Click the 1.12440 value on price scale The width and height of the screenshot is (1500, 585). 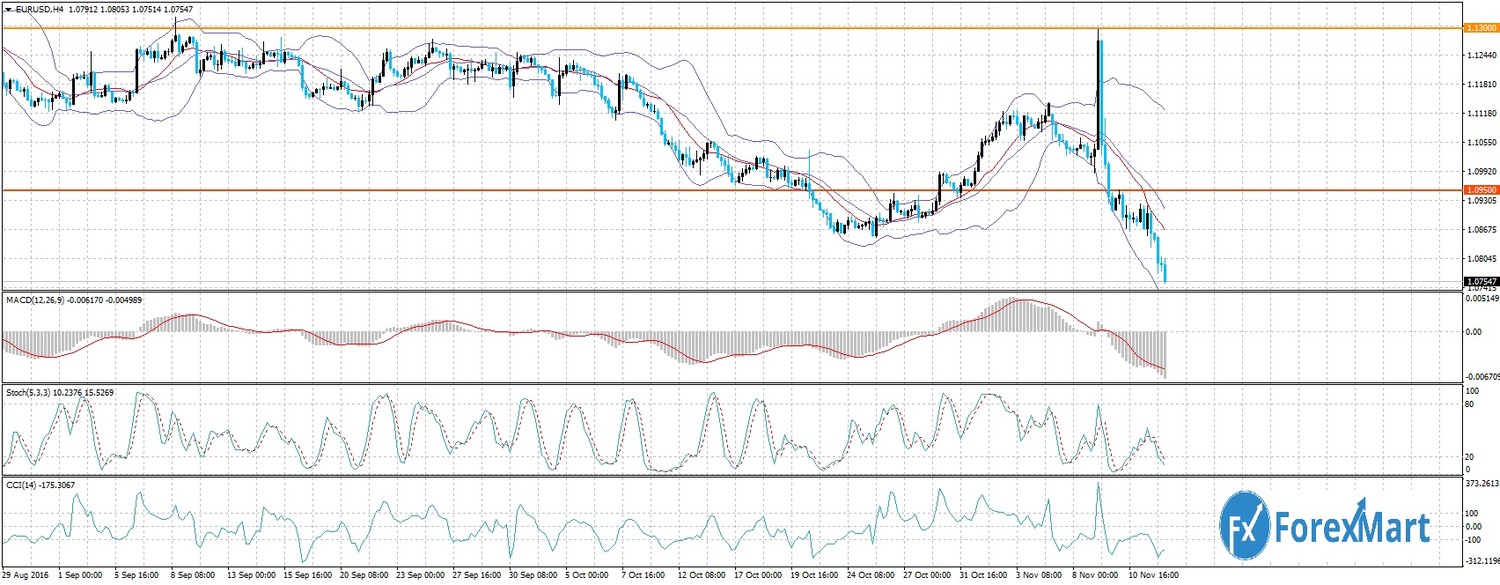[x=1479, y=57]
